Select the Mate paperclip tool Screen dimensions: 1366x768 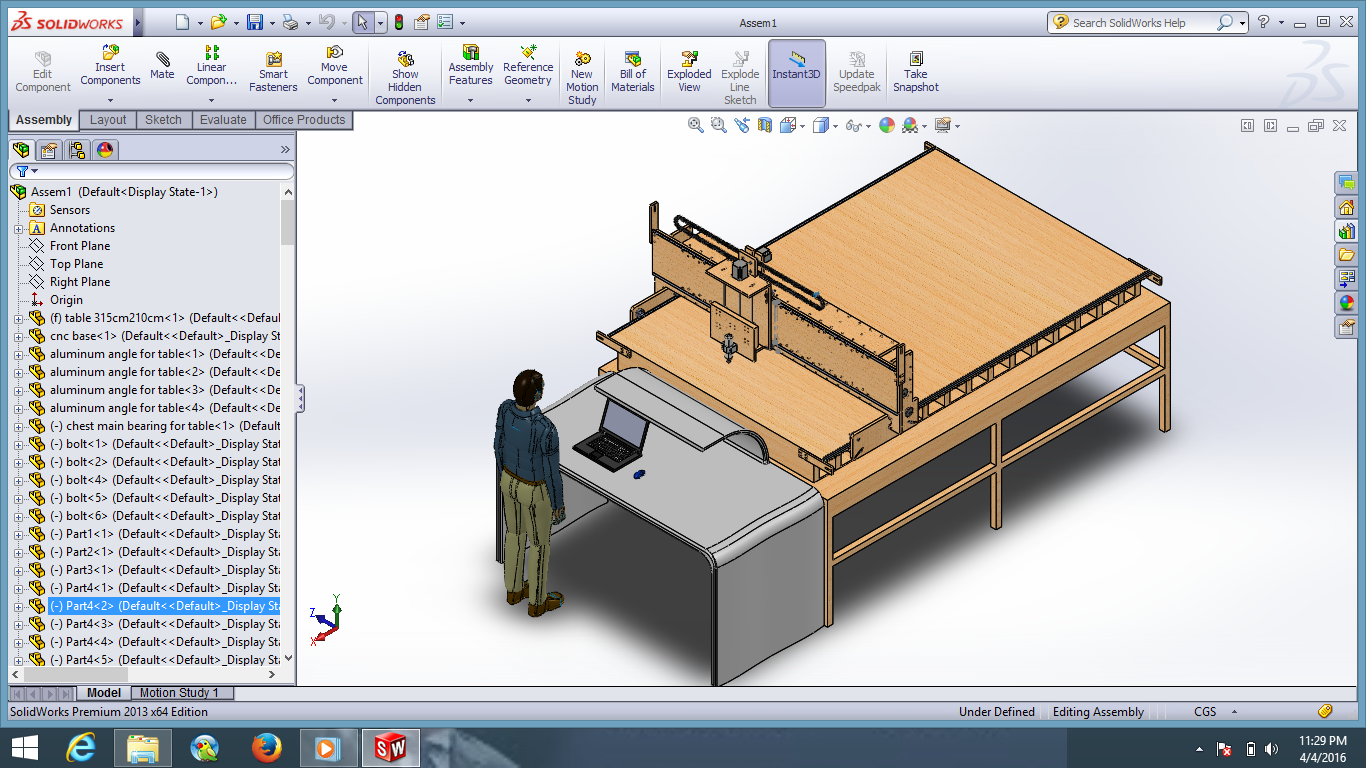pyautogui.click(x=162, y=64)
